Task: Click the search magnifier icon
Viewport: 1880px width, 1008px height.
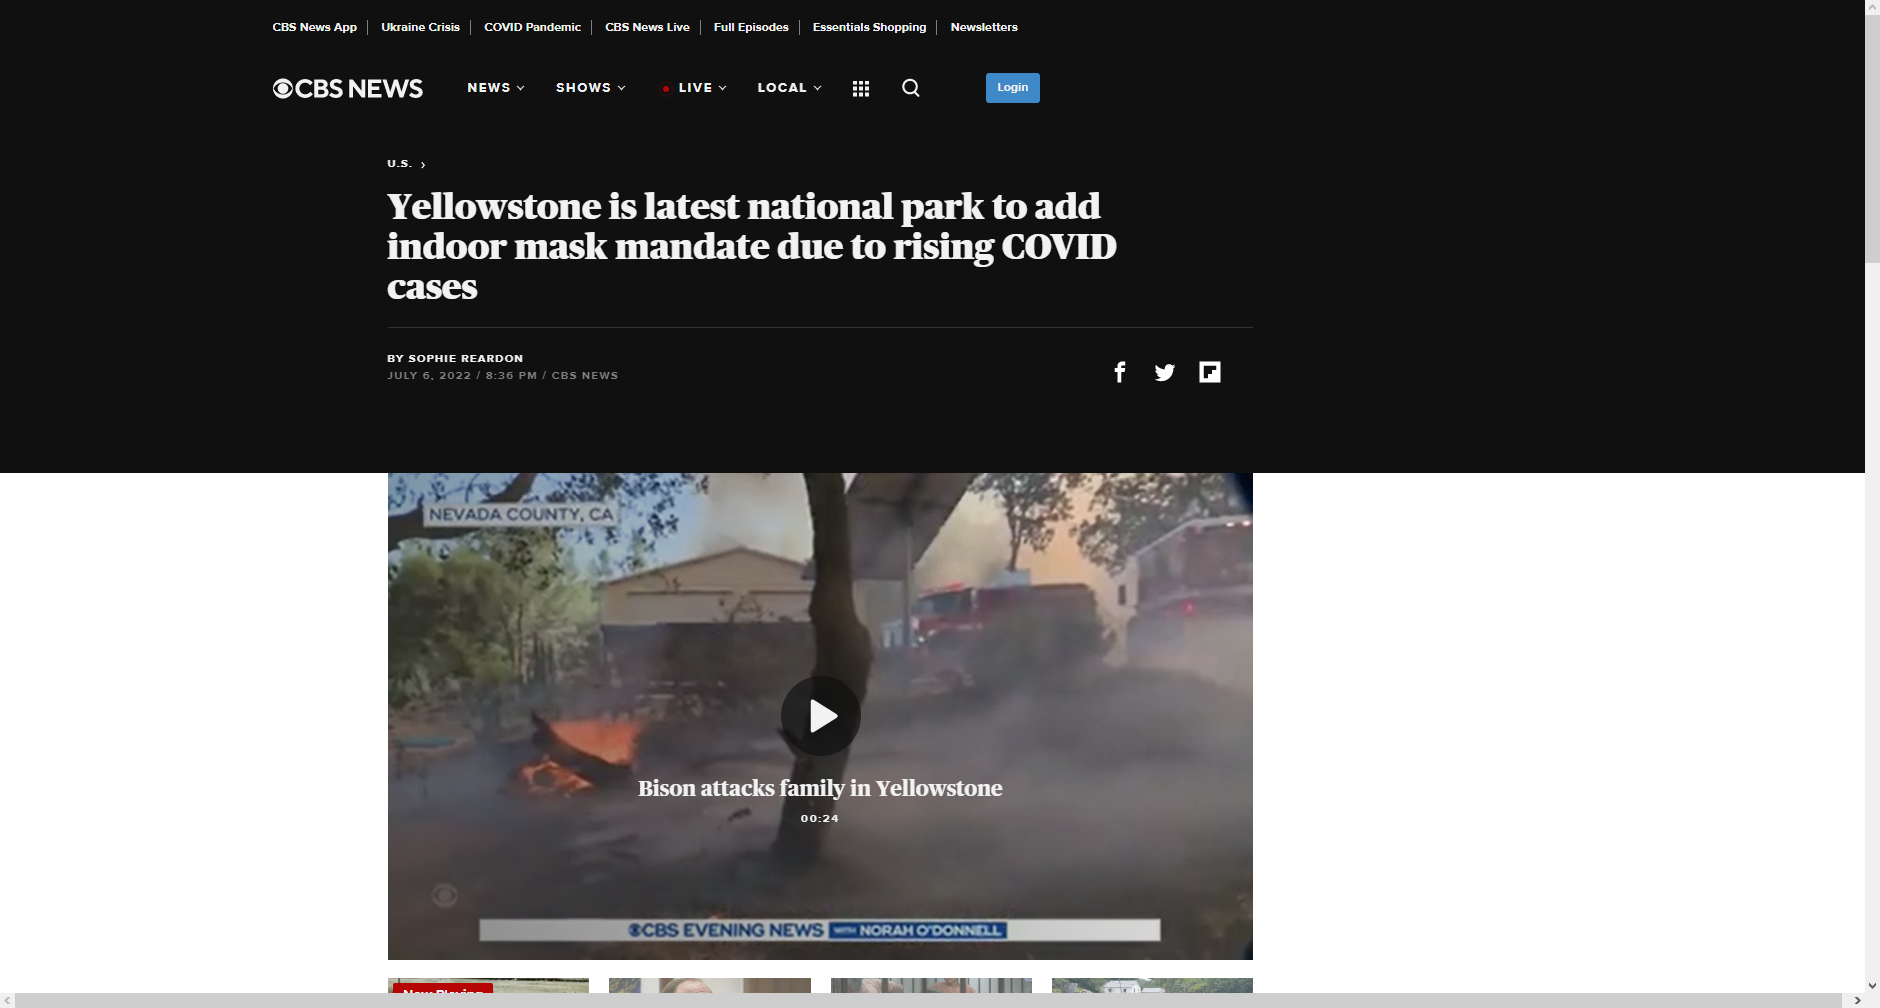Action: pos(910,88)
